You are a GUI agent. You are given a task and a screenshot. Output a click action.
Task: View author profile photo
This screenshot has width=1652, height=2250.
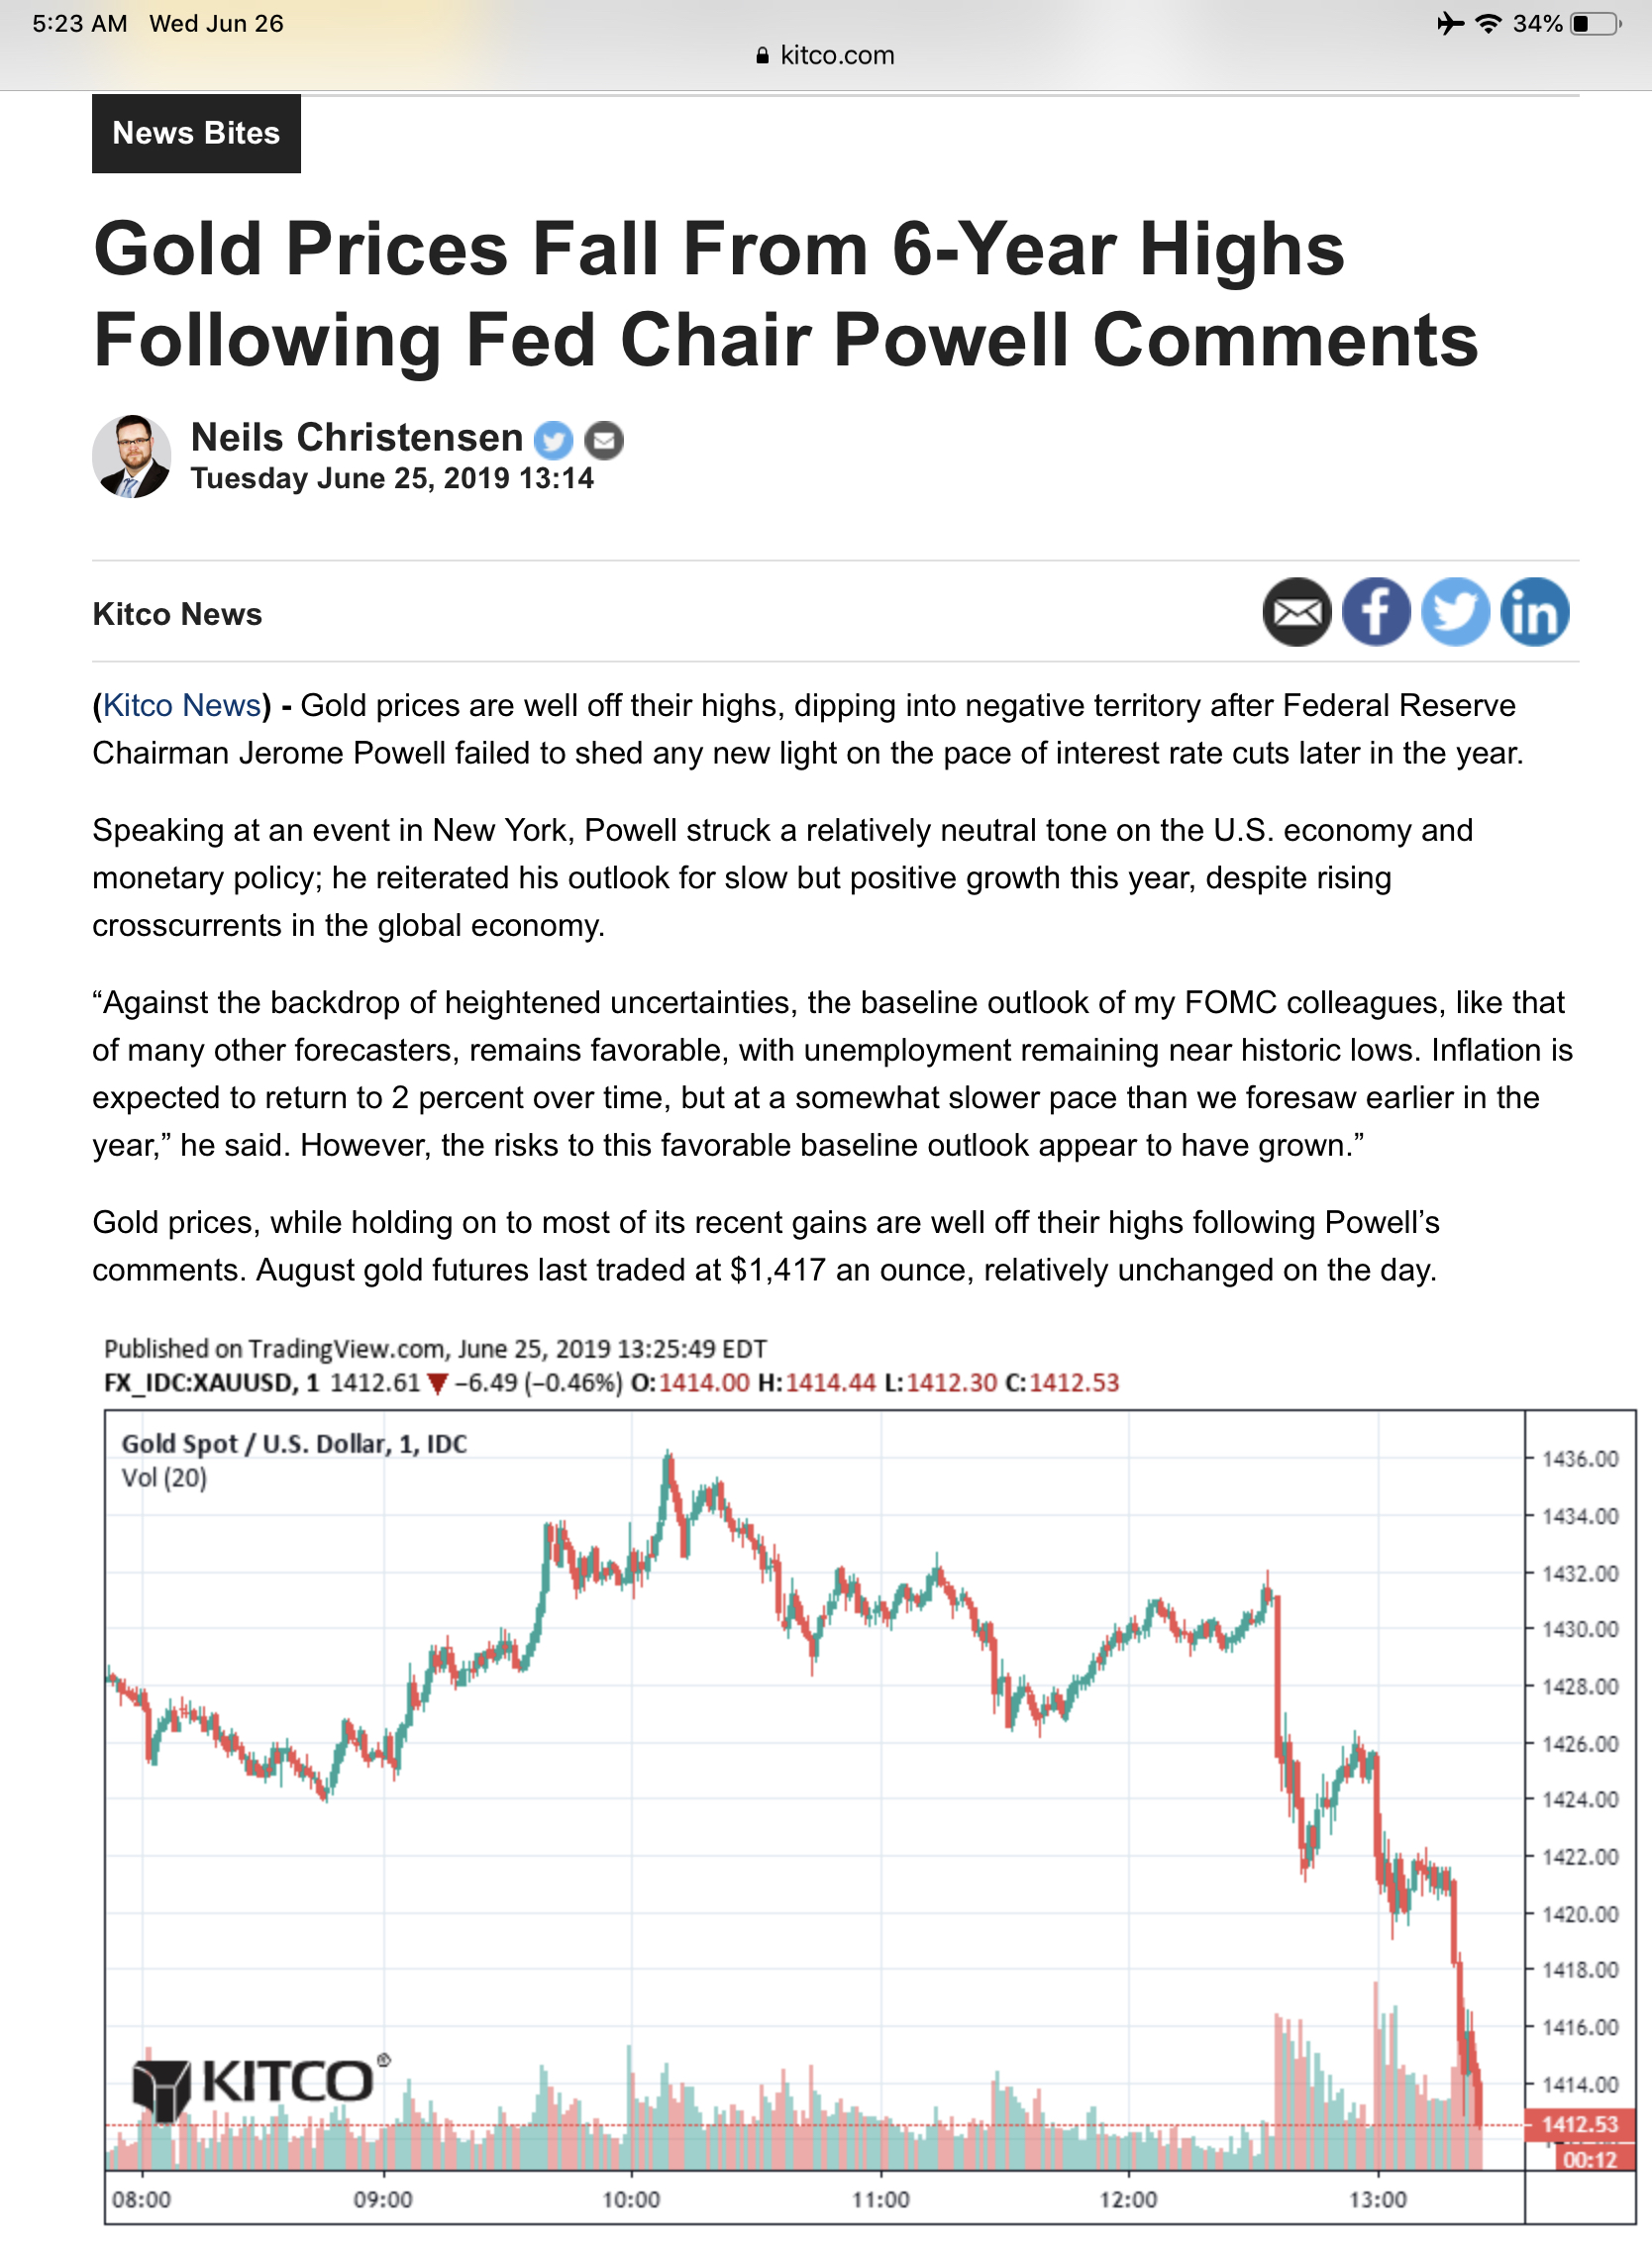pos(131,457)
